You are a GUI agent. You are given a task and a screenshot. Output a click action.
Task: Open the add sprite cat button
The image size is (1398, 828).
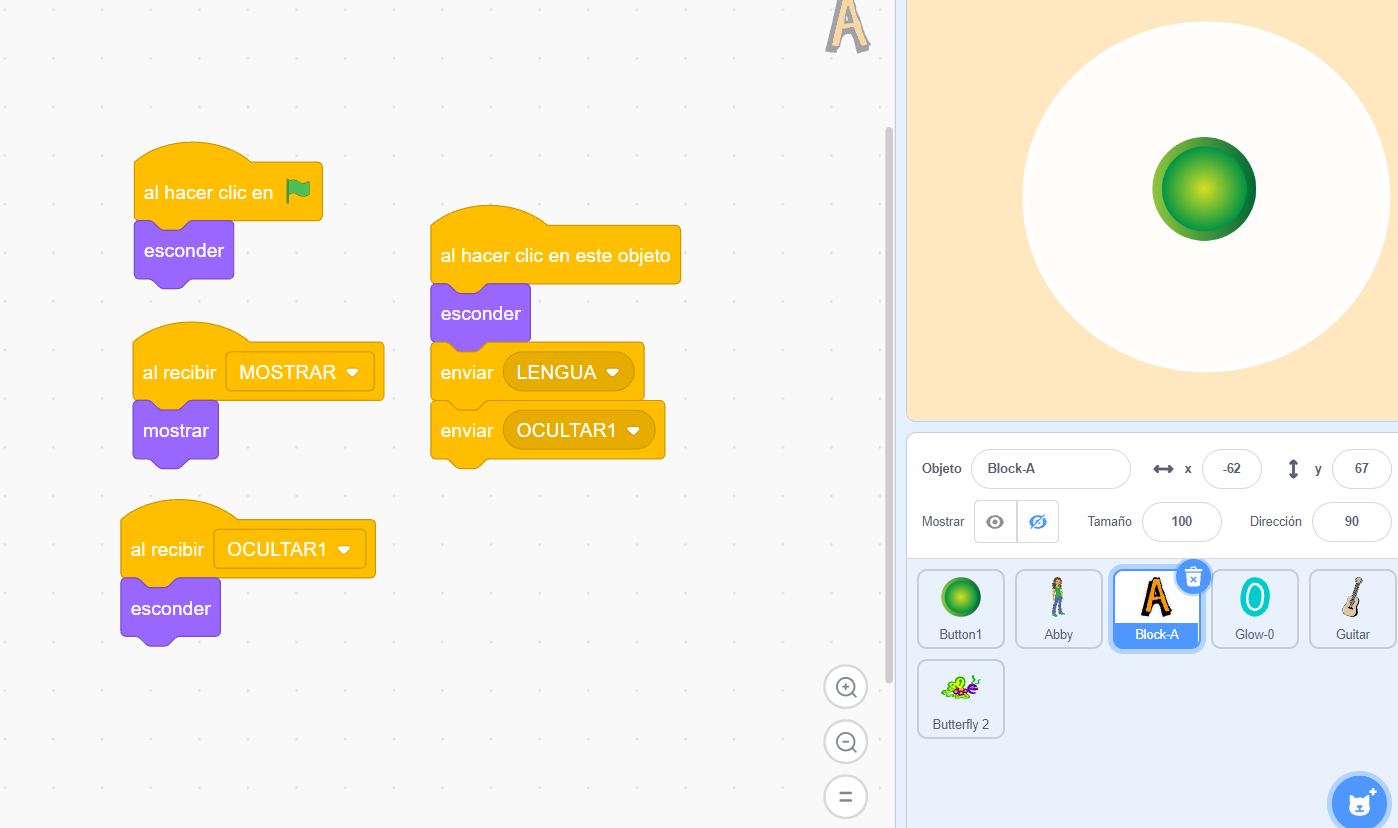click(x=1360, y=802)
